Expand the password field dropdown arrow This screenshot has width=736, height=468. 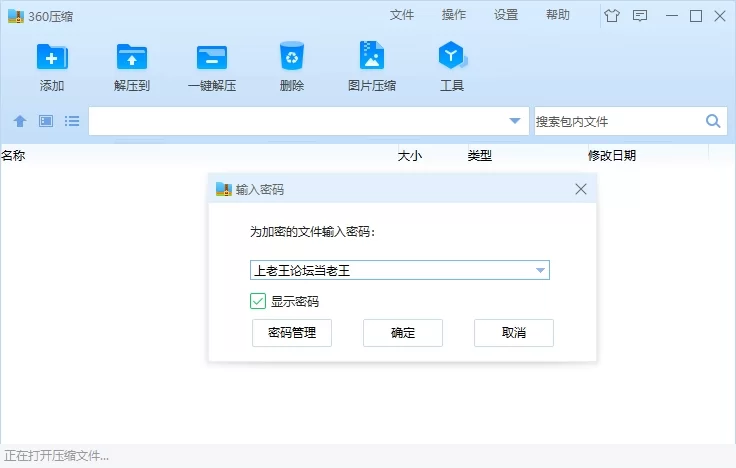(x=540, y=270)
